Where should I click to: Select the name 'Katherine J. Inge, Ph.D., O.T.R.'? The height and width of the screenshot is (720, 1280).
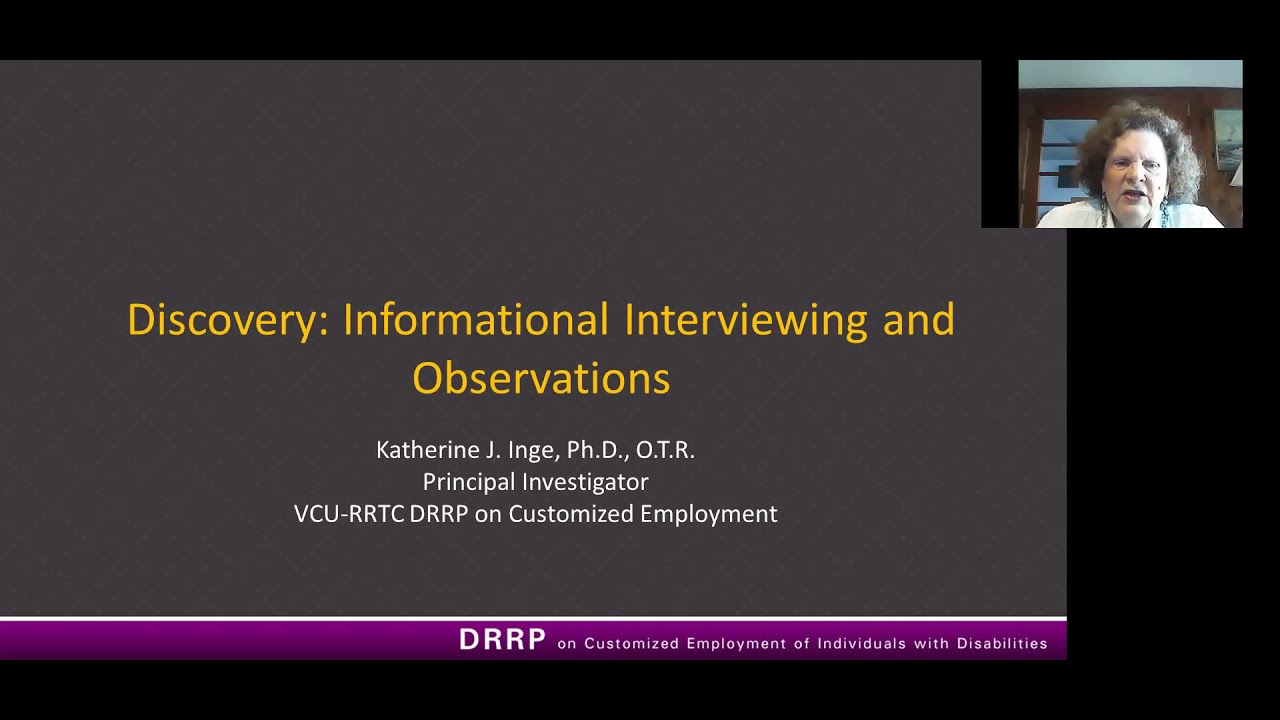(535, 450)
